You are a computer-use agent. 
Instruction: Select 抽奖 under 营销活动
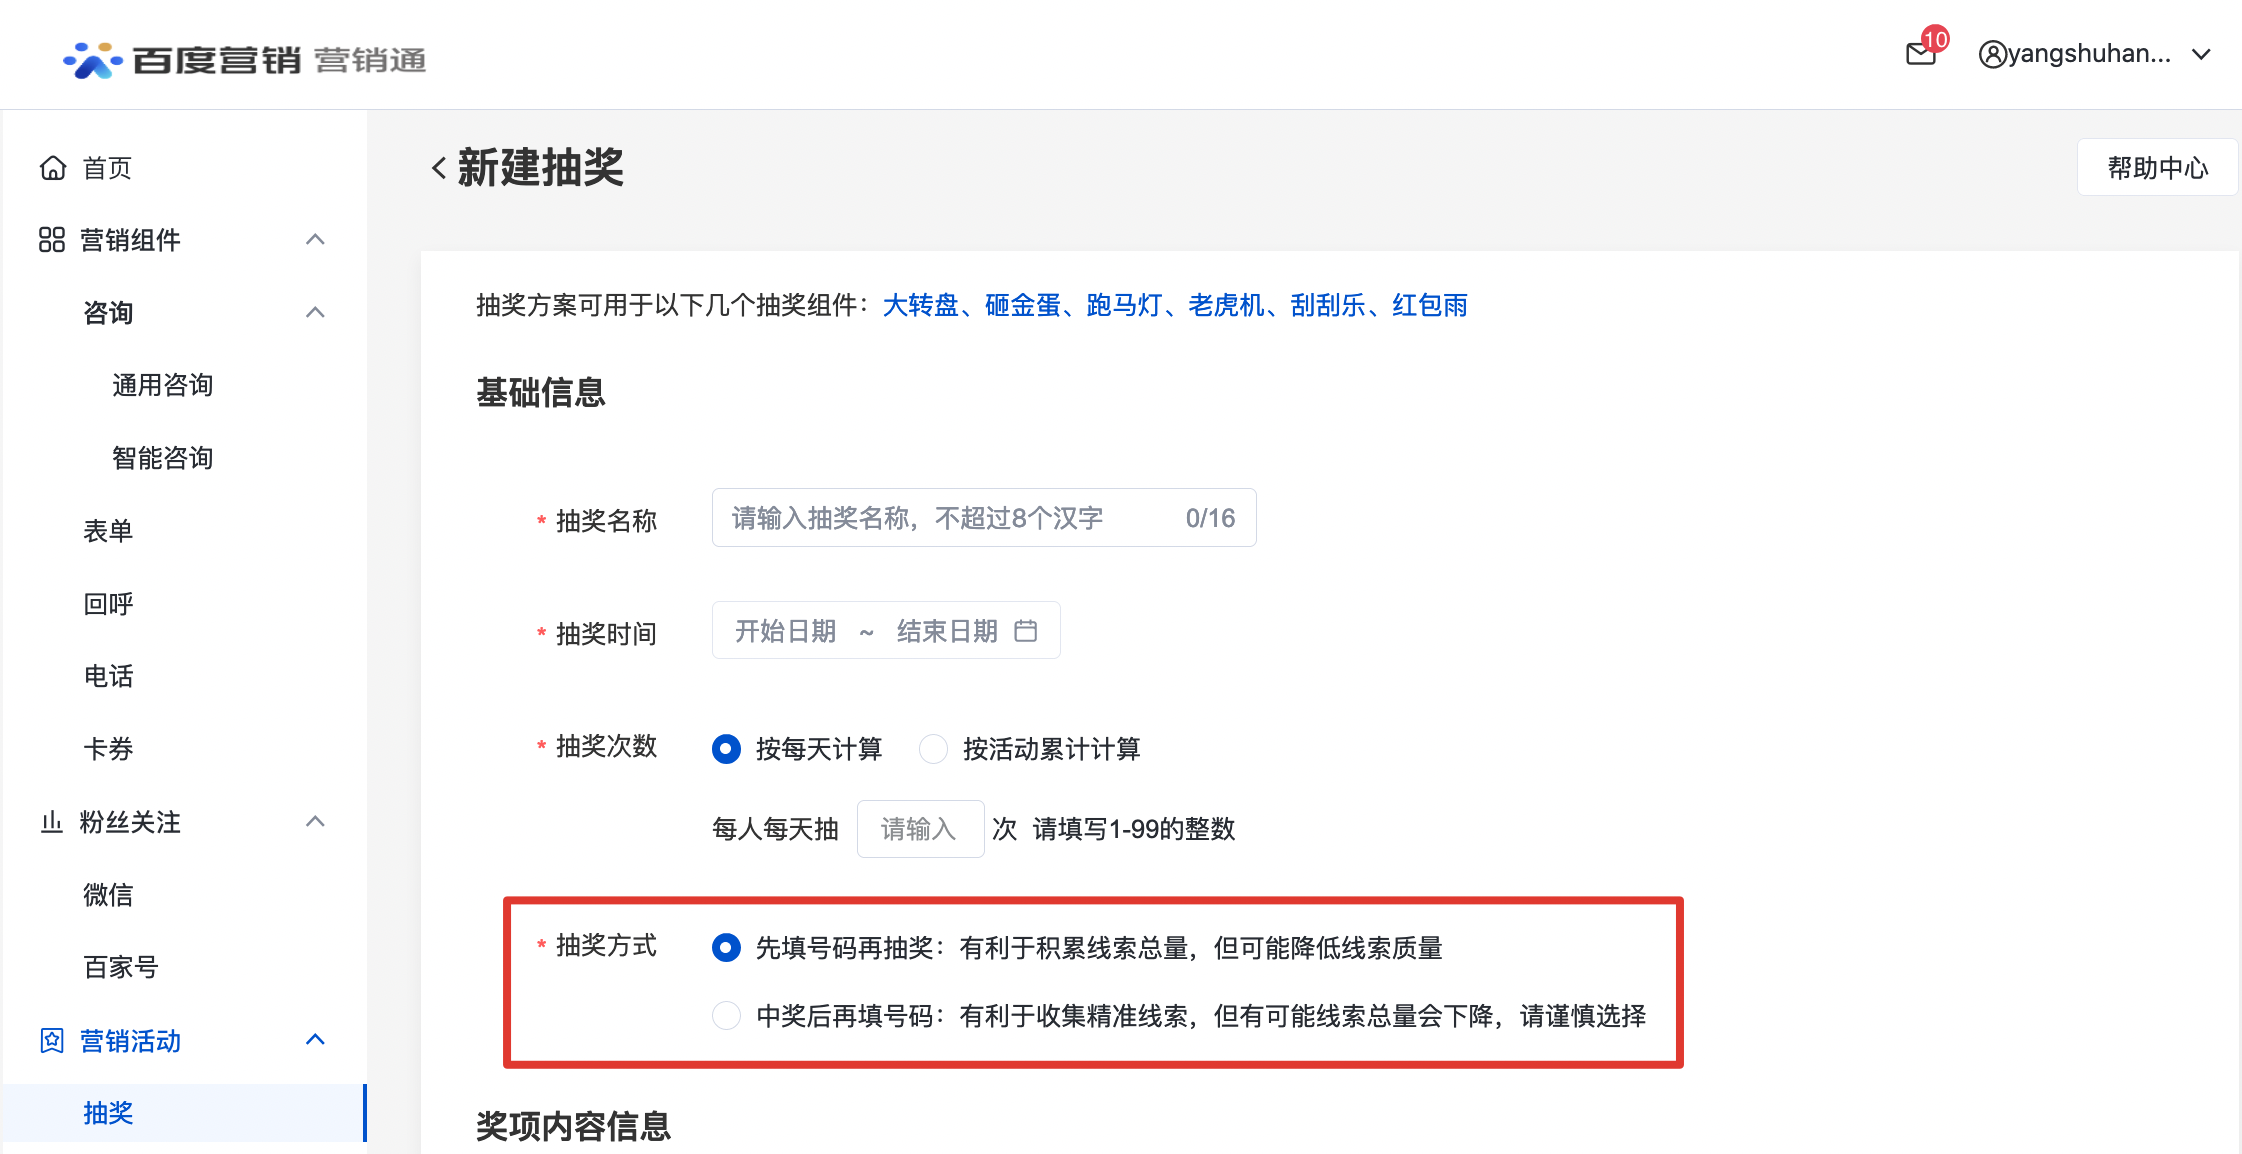pyautogui.click(x=108, y=1113)
